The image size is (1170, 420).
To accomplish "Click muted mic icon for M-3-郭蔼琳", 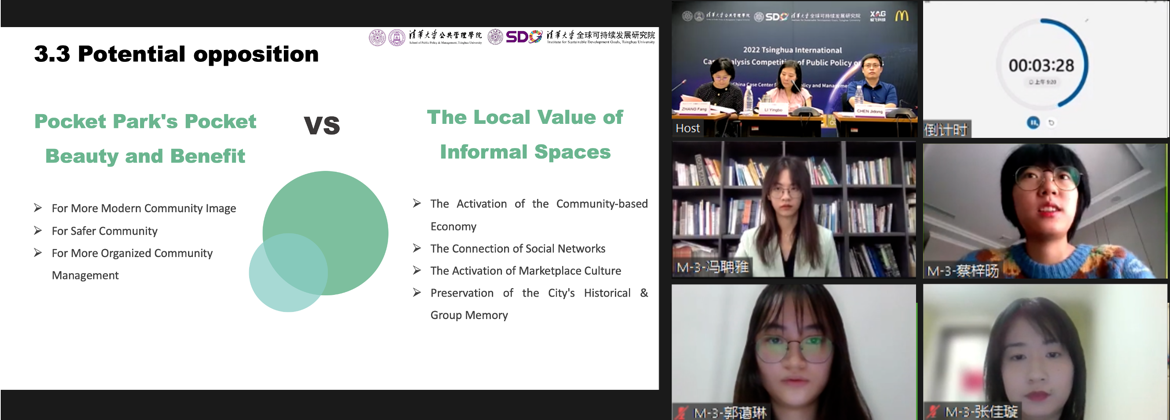I will (682, 411).
